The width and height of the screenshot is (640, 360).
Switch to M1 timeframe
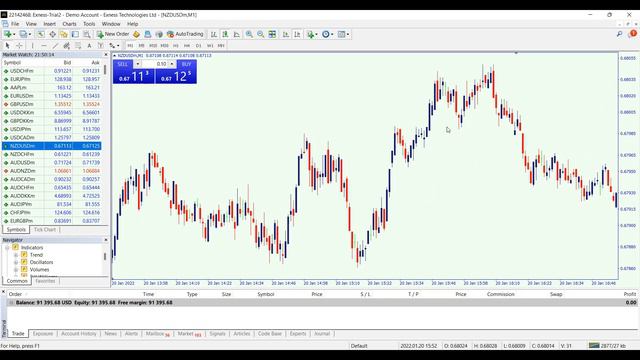(x=130, y=46)
